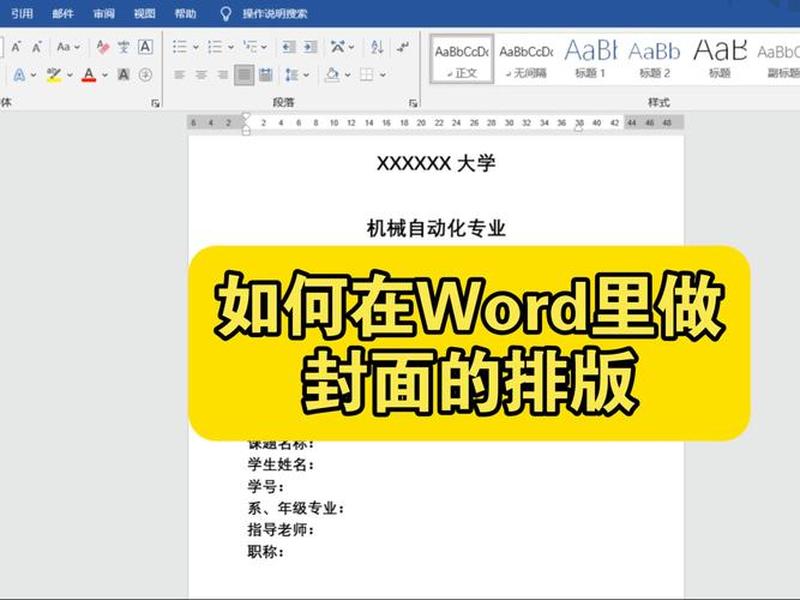The image size is (800, 600).
Task: Click the "指导老师:" line
Action: [x=281, y=530]
